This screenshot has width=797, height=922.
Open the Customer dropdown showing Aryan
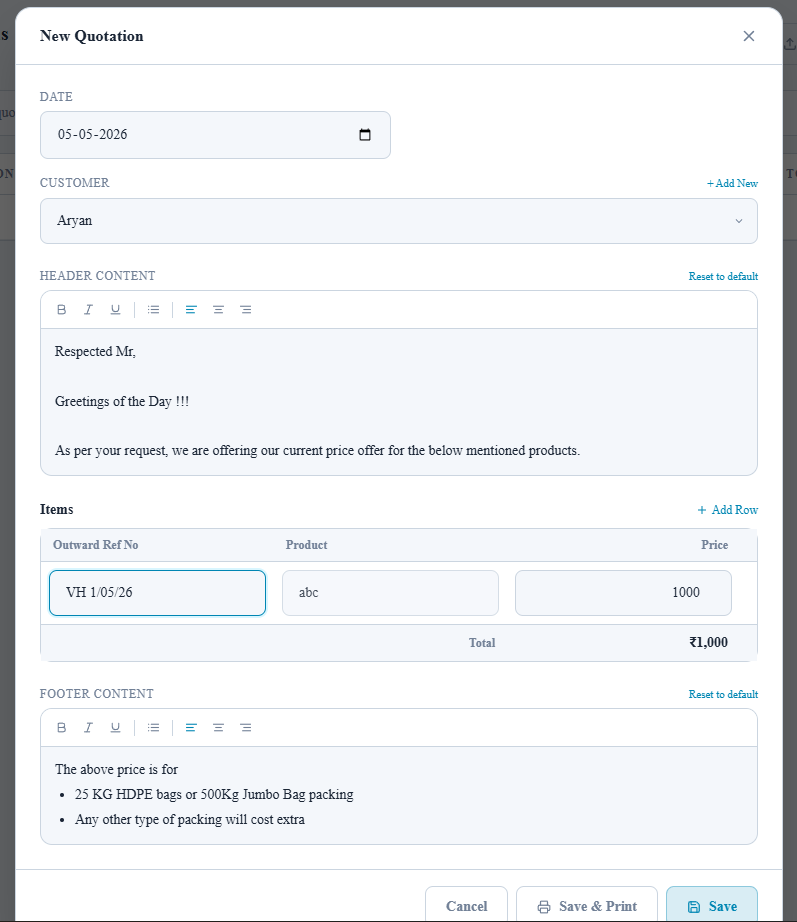pos(399,221)
